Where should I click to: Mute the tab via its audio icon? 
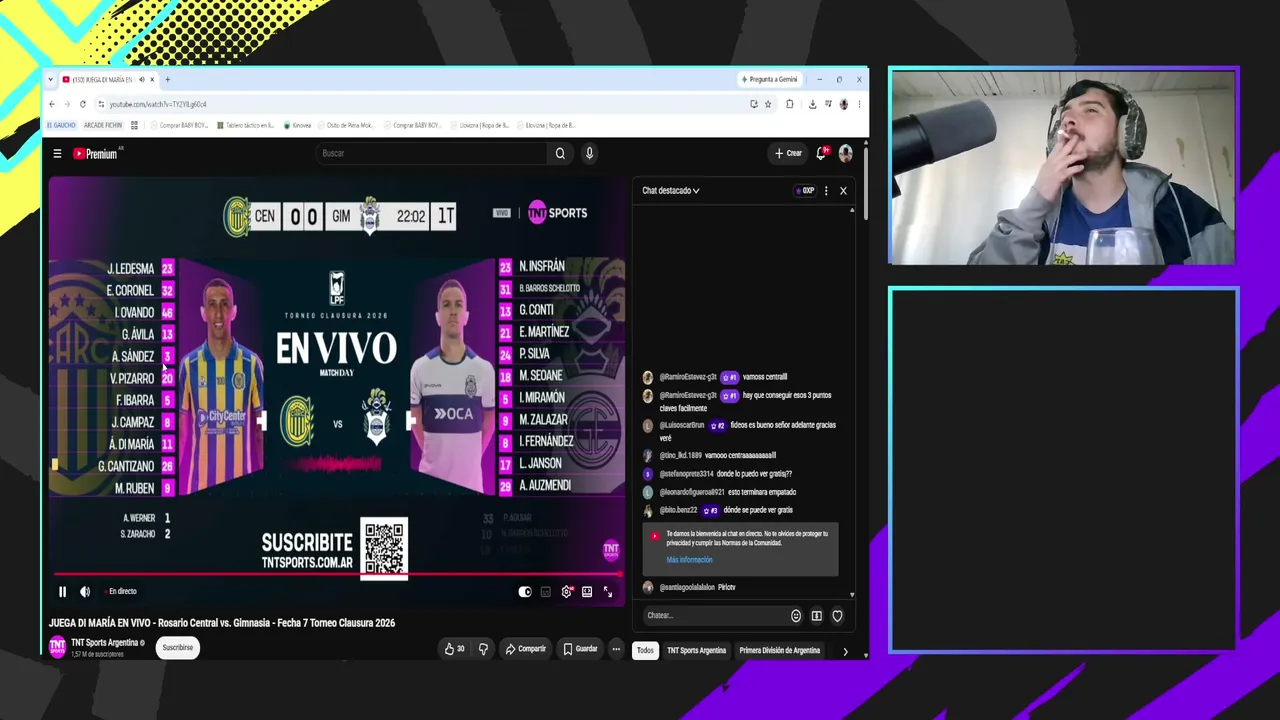[x=141, y=80]
